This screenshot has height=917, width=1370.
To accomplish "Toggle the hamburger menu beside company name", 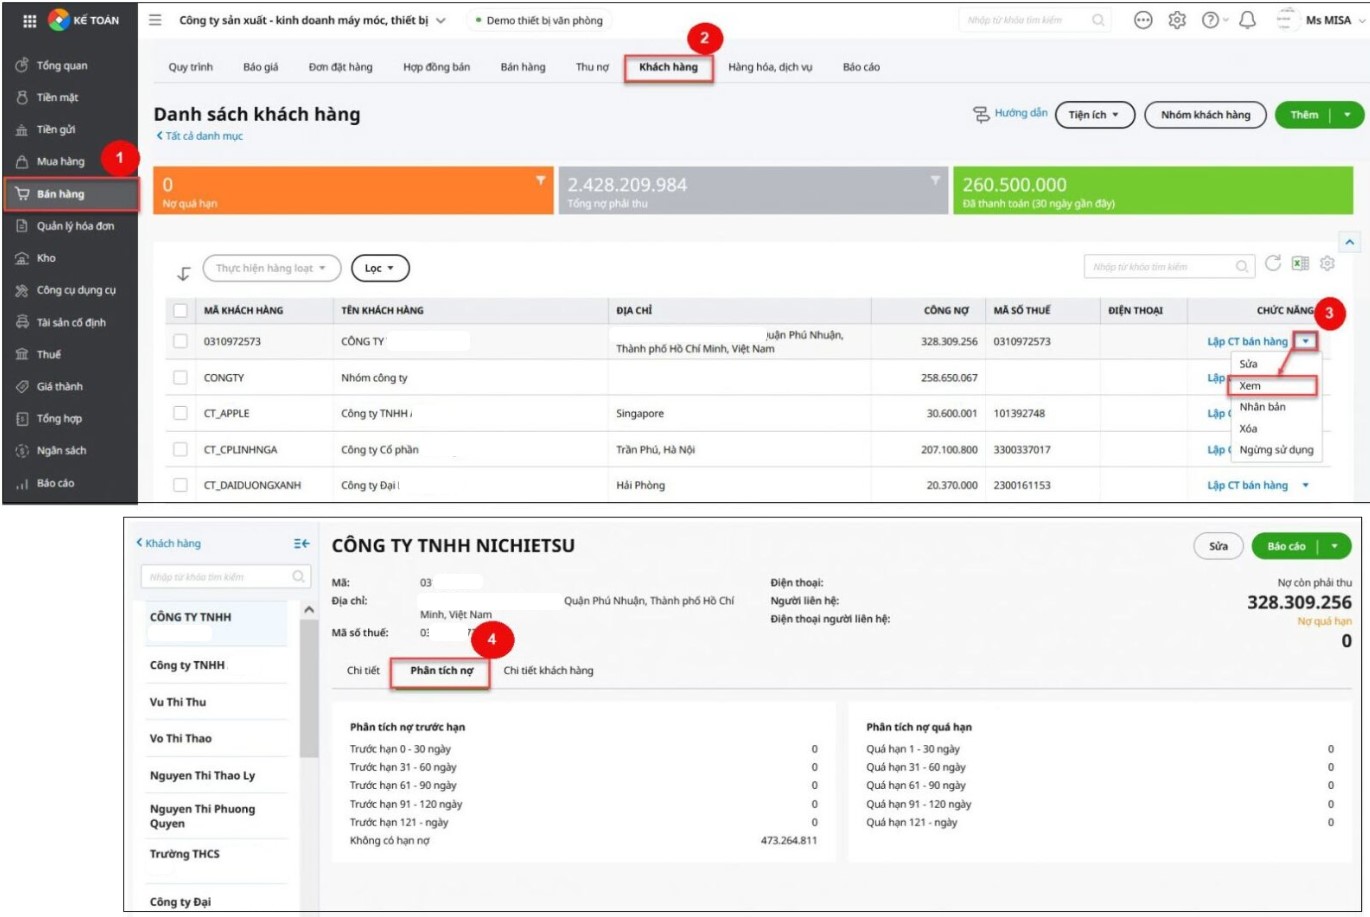I will pyautogui.click(x=155, y=20).
